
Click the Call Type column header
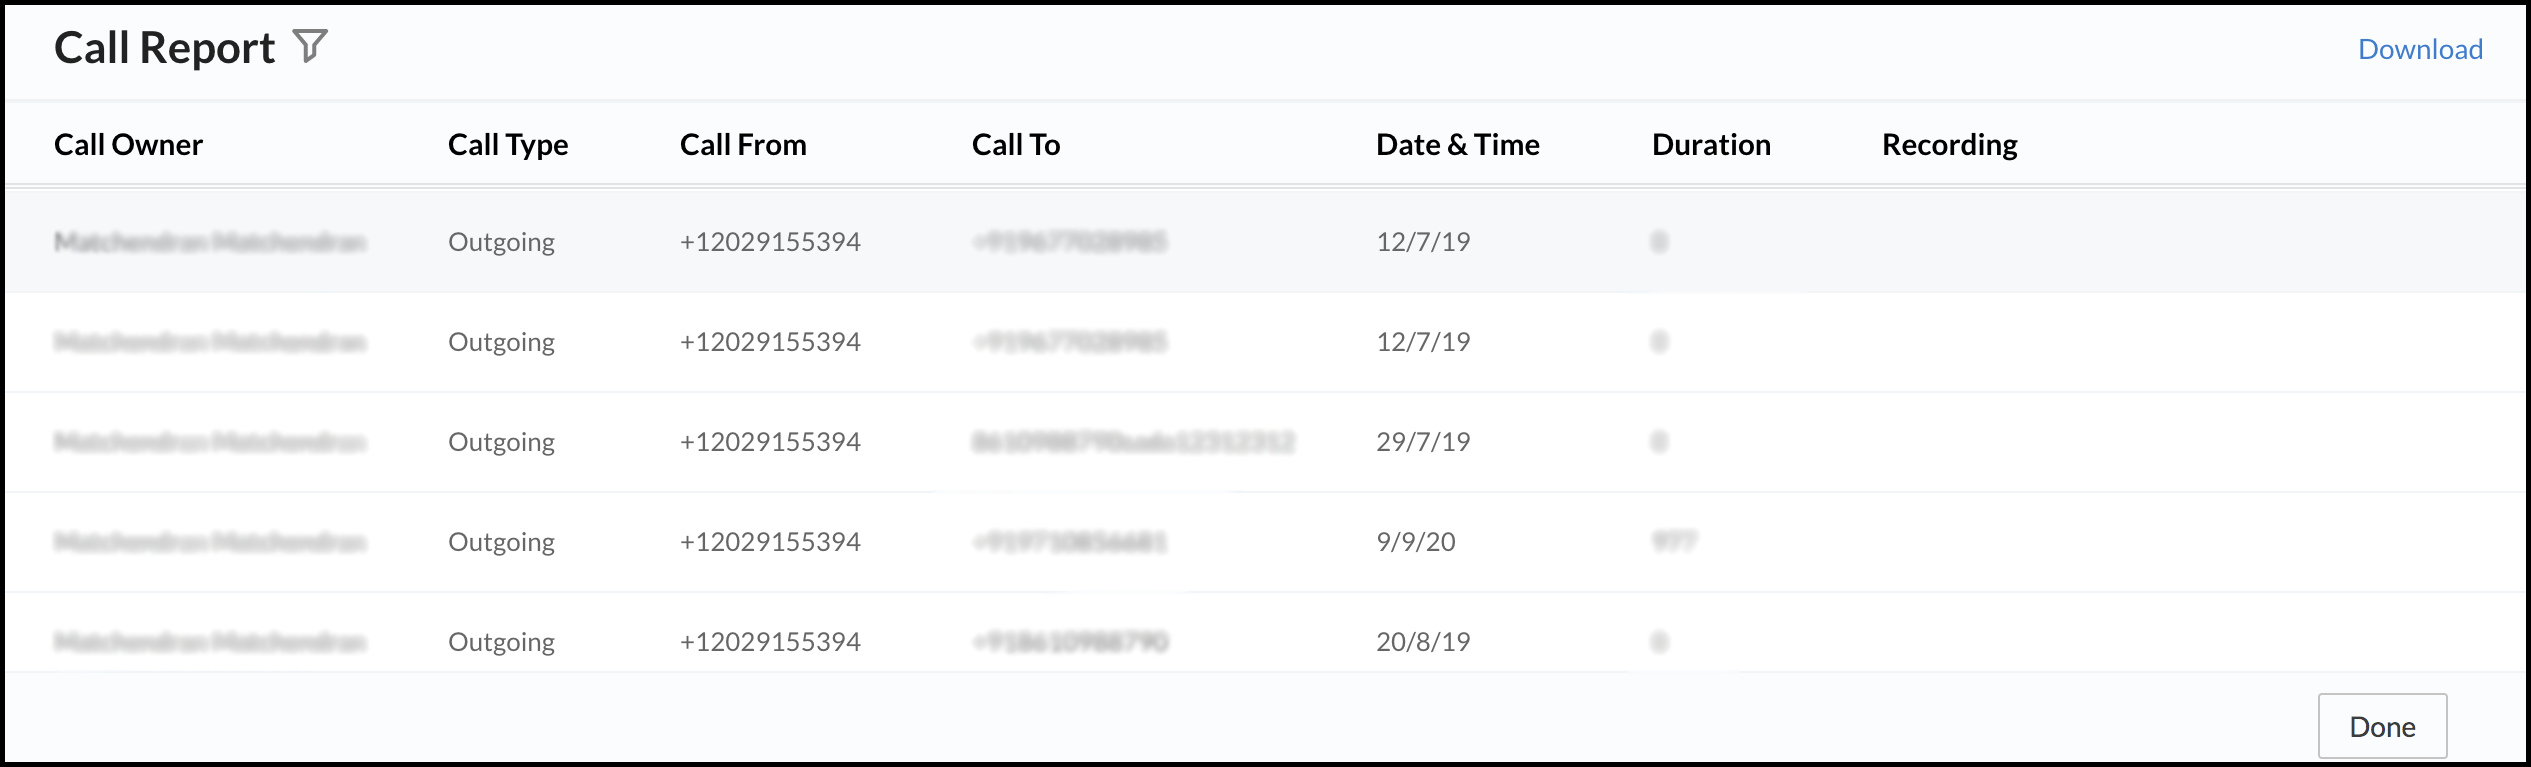point(507,145)
